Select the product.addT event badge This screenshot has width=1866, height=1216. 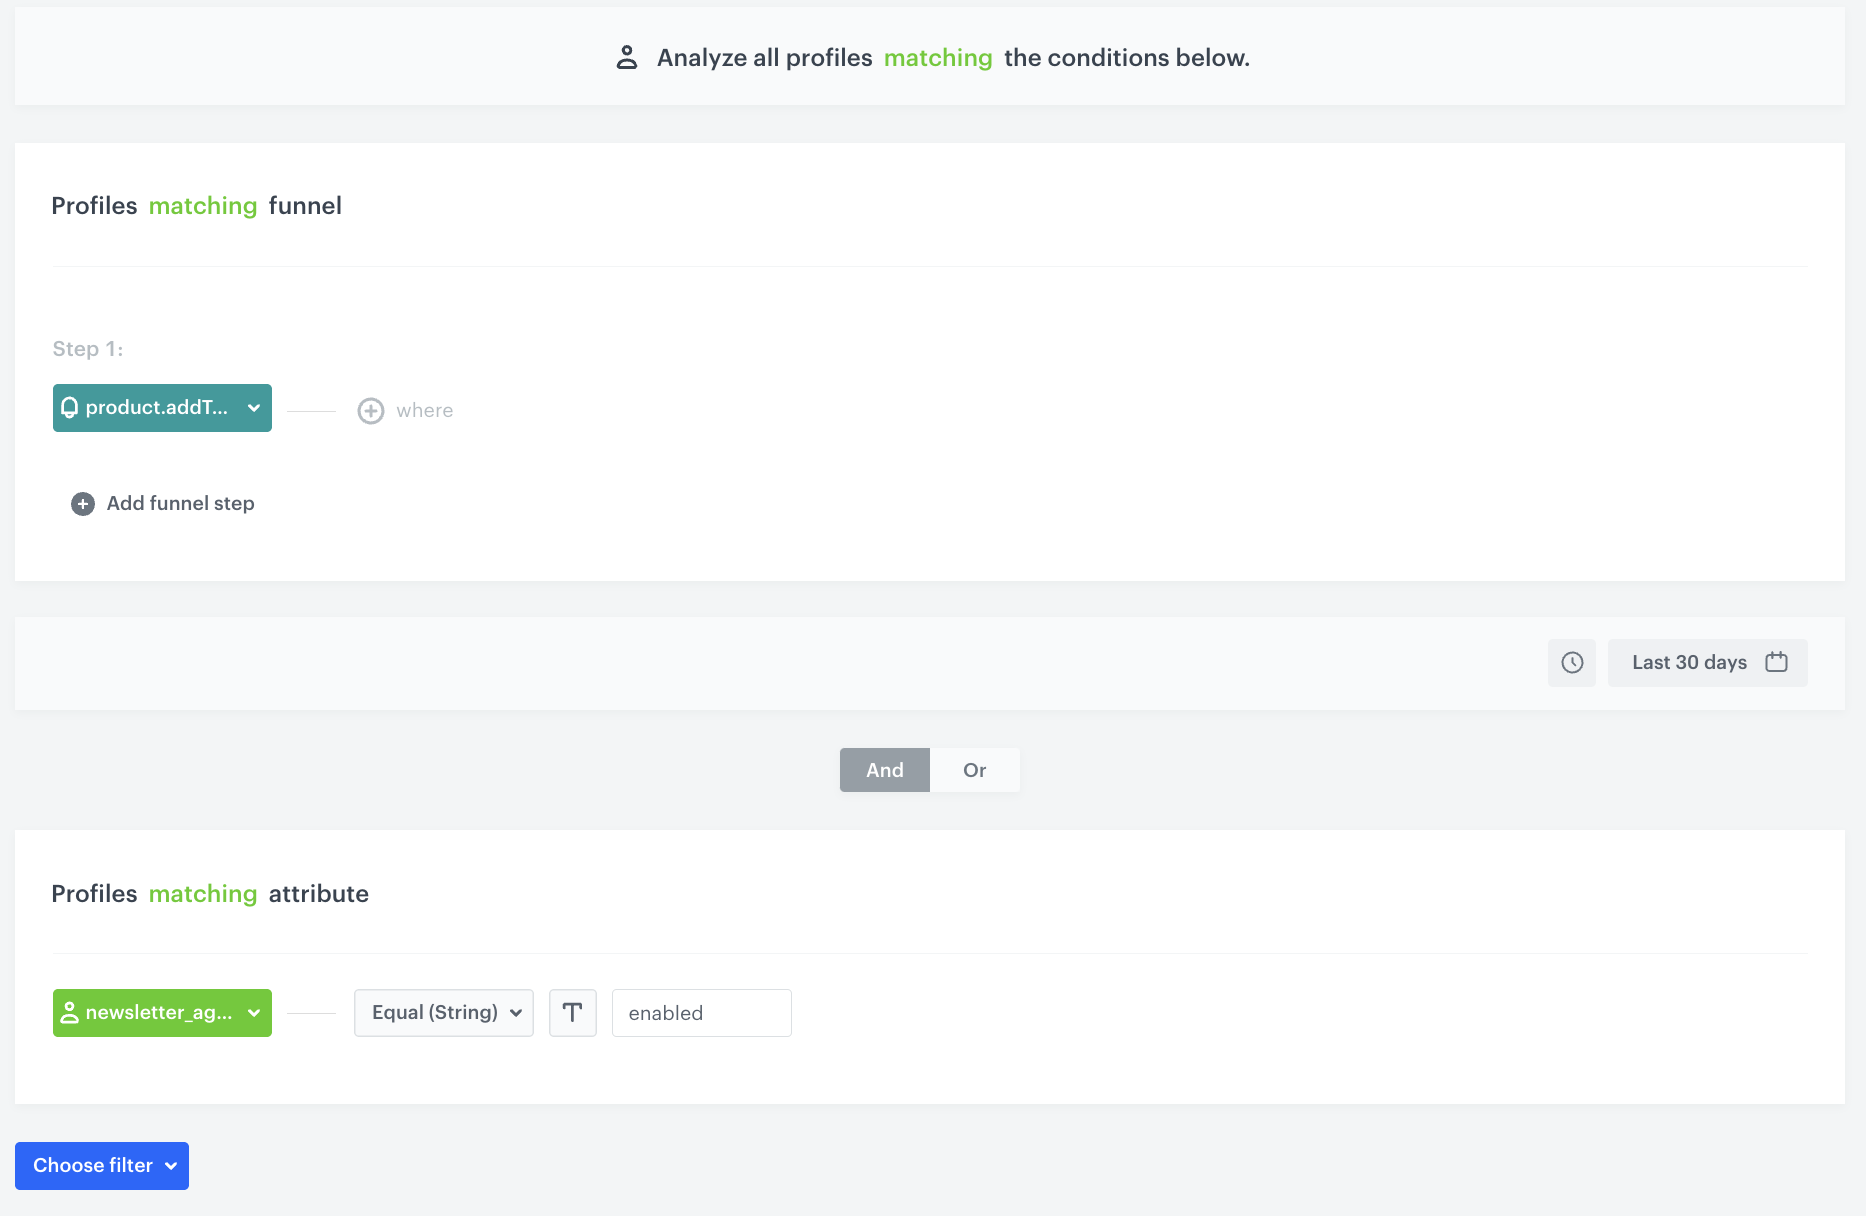(x=155, y=408)
